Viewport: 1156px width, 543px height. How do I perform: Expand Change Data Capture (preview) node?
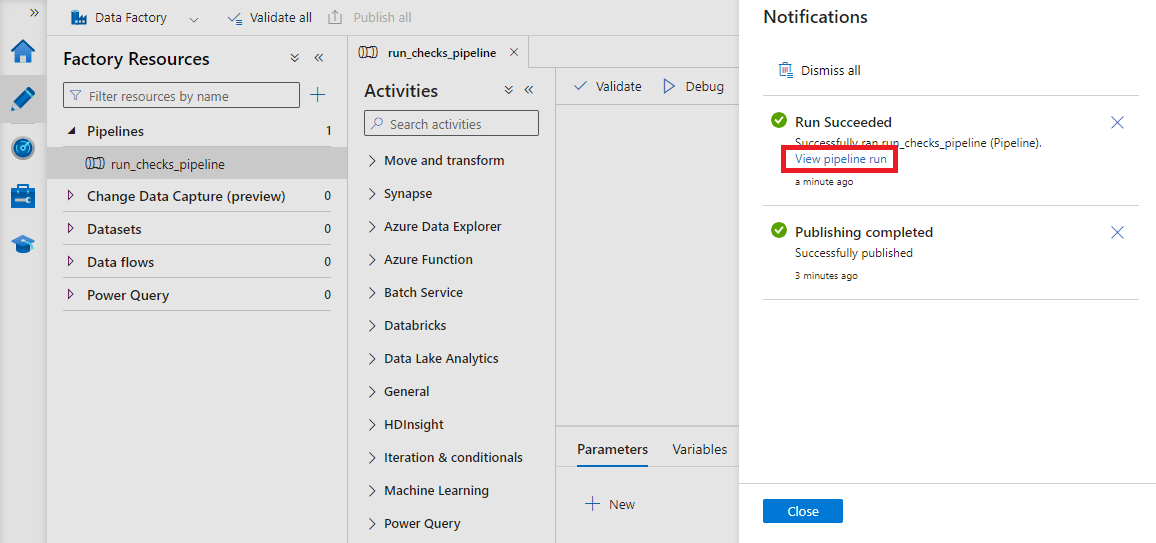(72, 196)
